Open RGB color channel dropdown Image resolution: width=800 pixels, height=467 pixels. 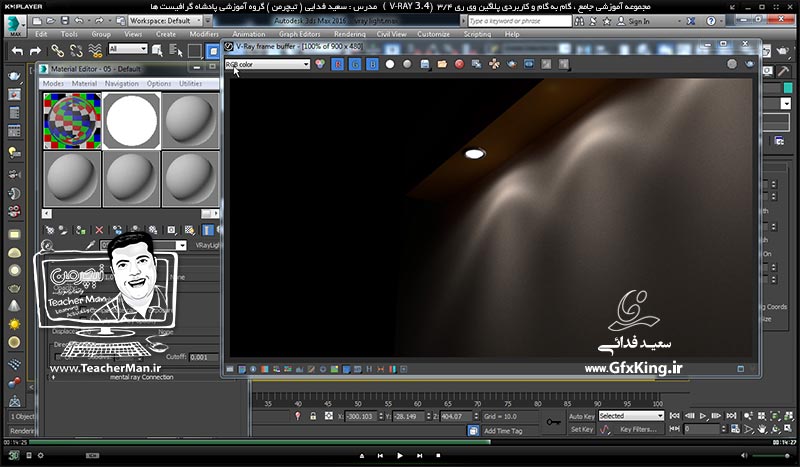pos(267,64)
